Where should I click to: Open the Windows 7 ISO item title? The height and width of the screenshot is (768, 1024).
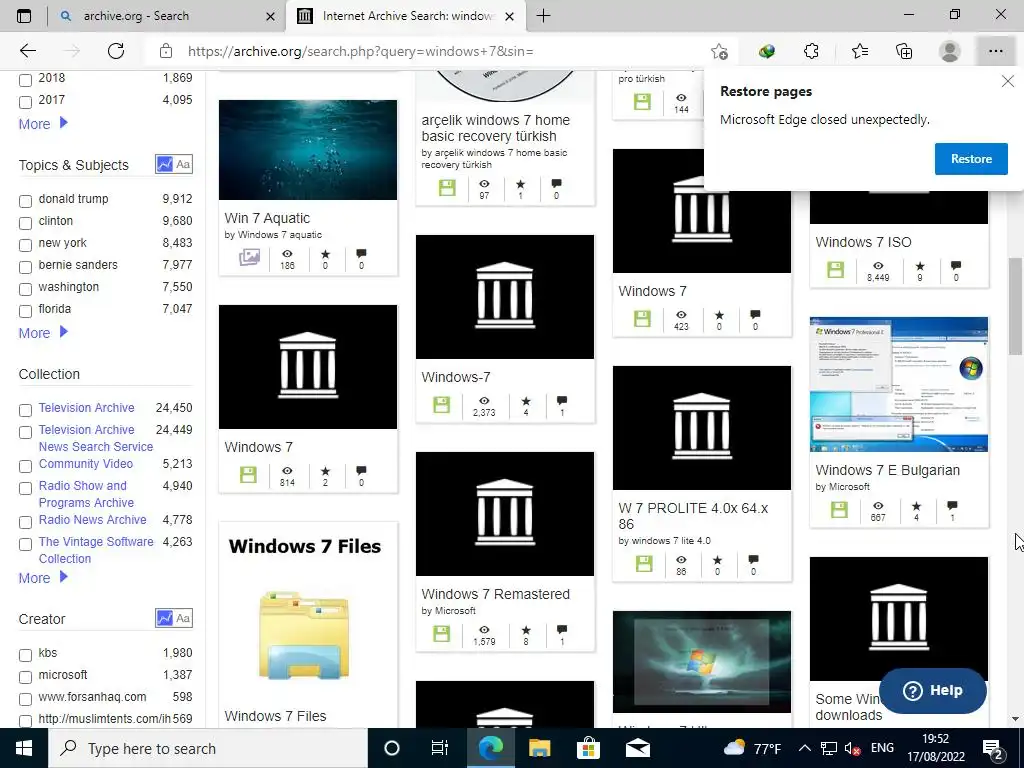(x=863, y=242)
